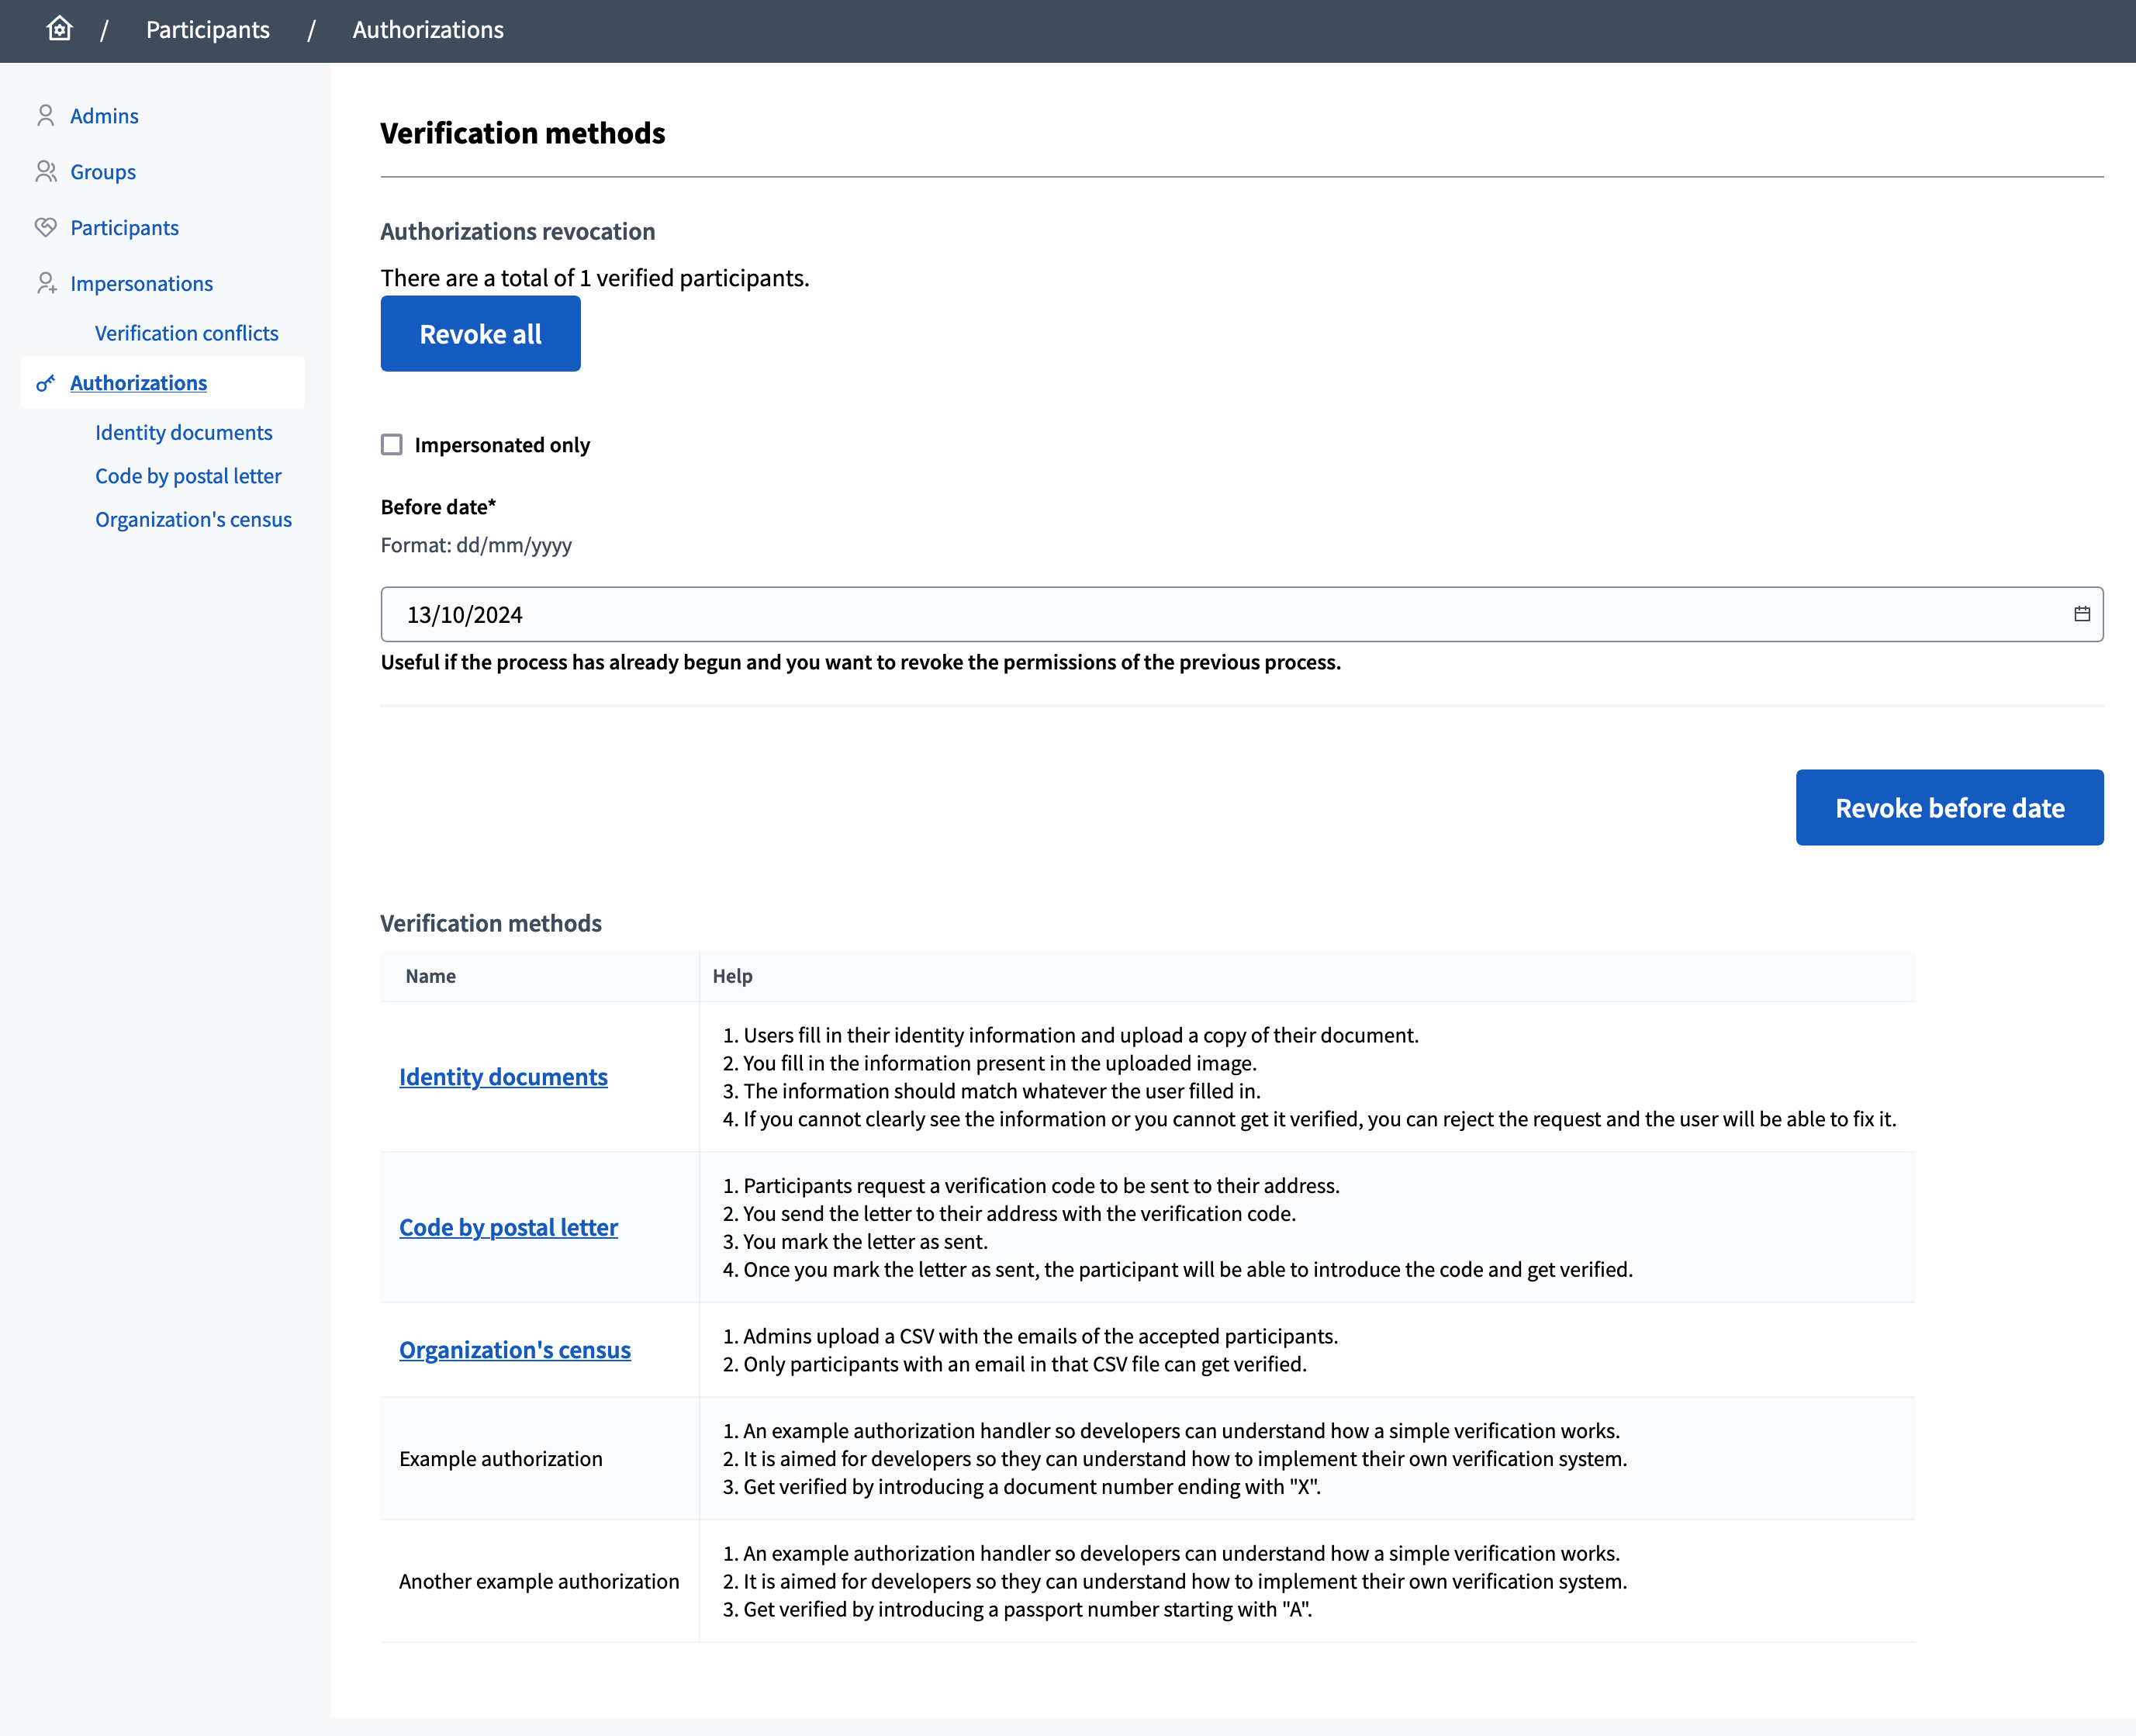The height and width of the screenshot is (1736, 2136).
Task: Open Code by postal letter table link
Action: (508, 1227)
